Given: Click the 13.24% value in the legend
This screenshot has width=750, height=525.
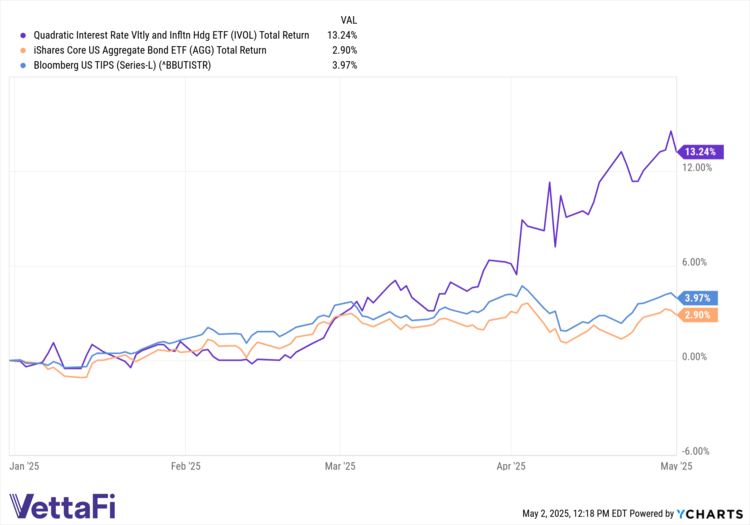Looking at the screenshot, I should point(342,35).
